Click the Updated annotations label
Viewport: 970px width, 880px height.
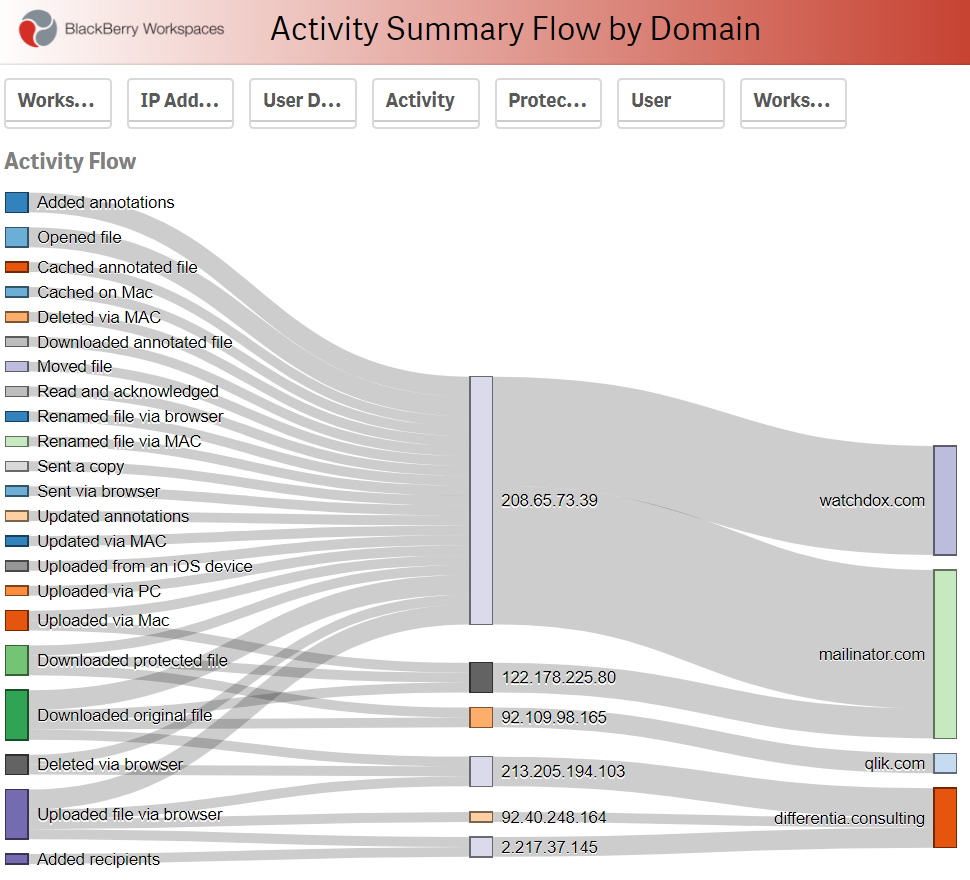pyautogui.click(x=113, y=516)
